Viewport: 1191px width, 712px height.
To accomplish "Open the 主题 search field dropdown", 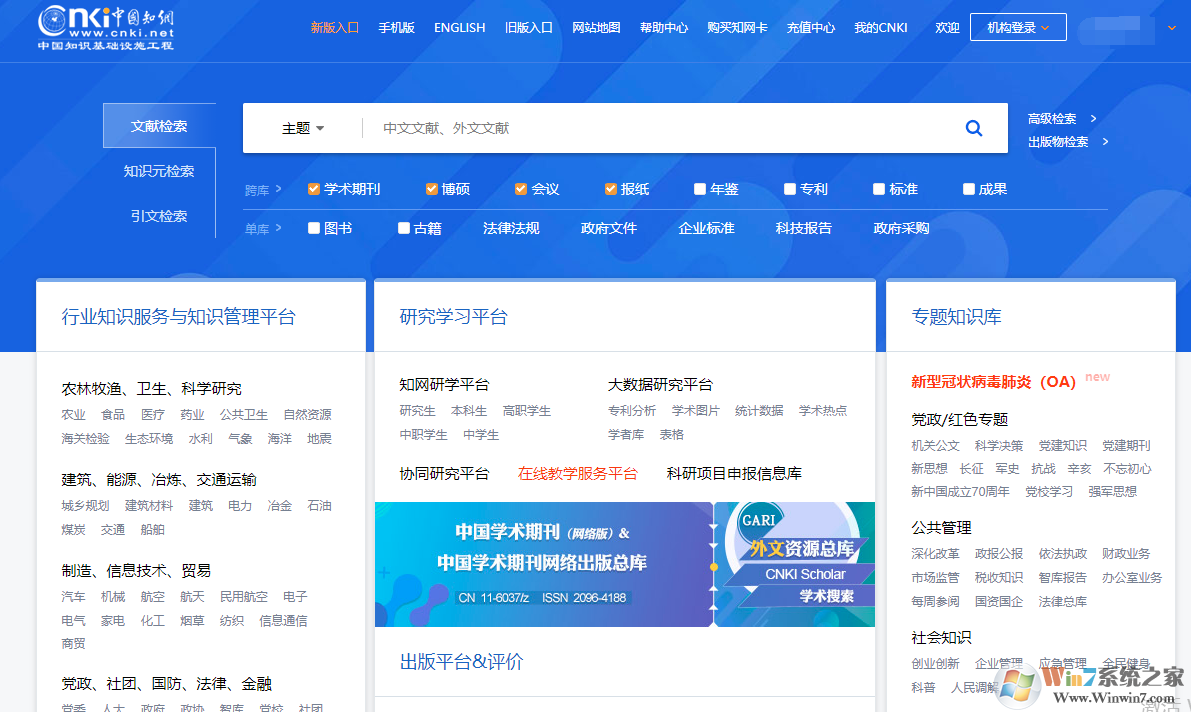I will [303, 128].
